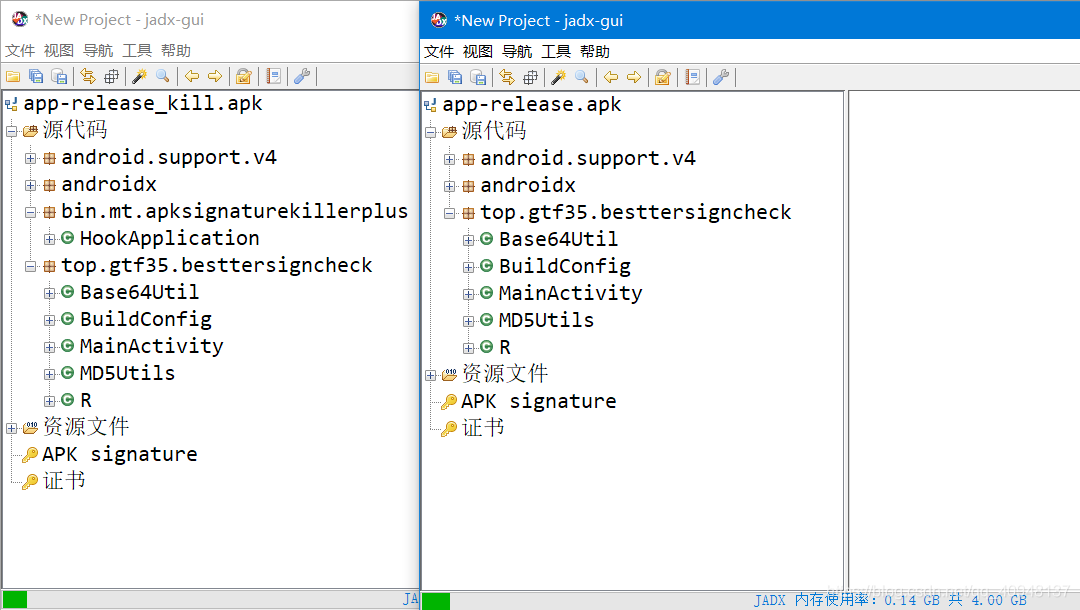
Task: Click save all icon in left window toolbar
Action: coord(37,76)
